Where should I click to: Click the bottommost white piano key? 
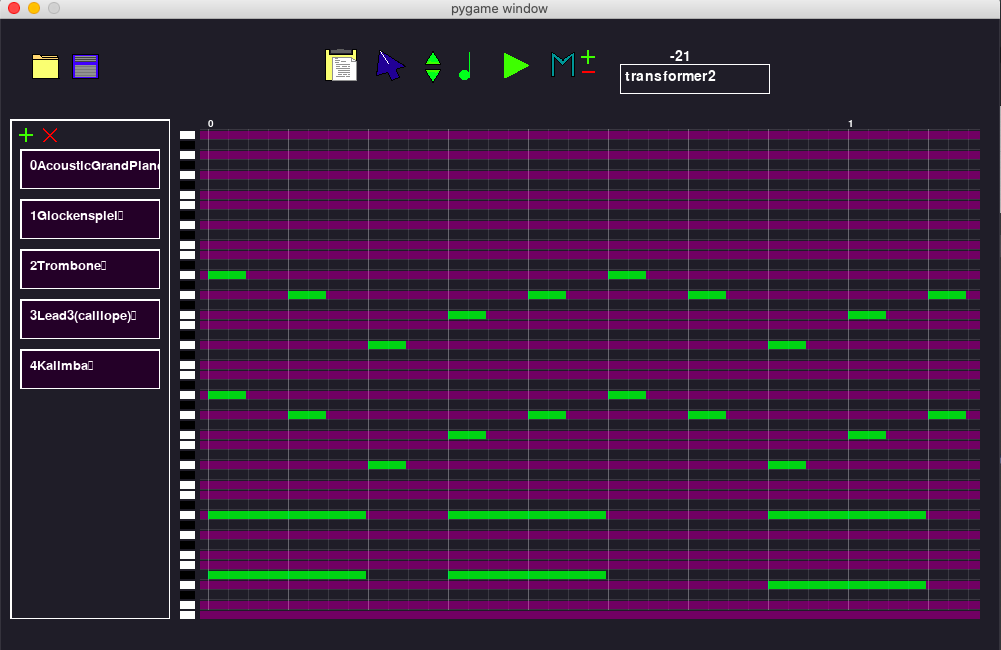point(188,615)
